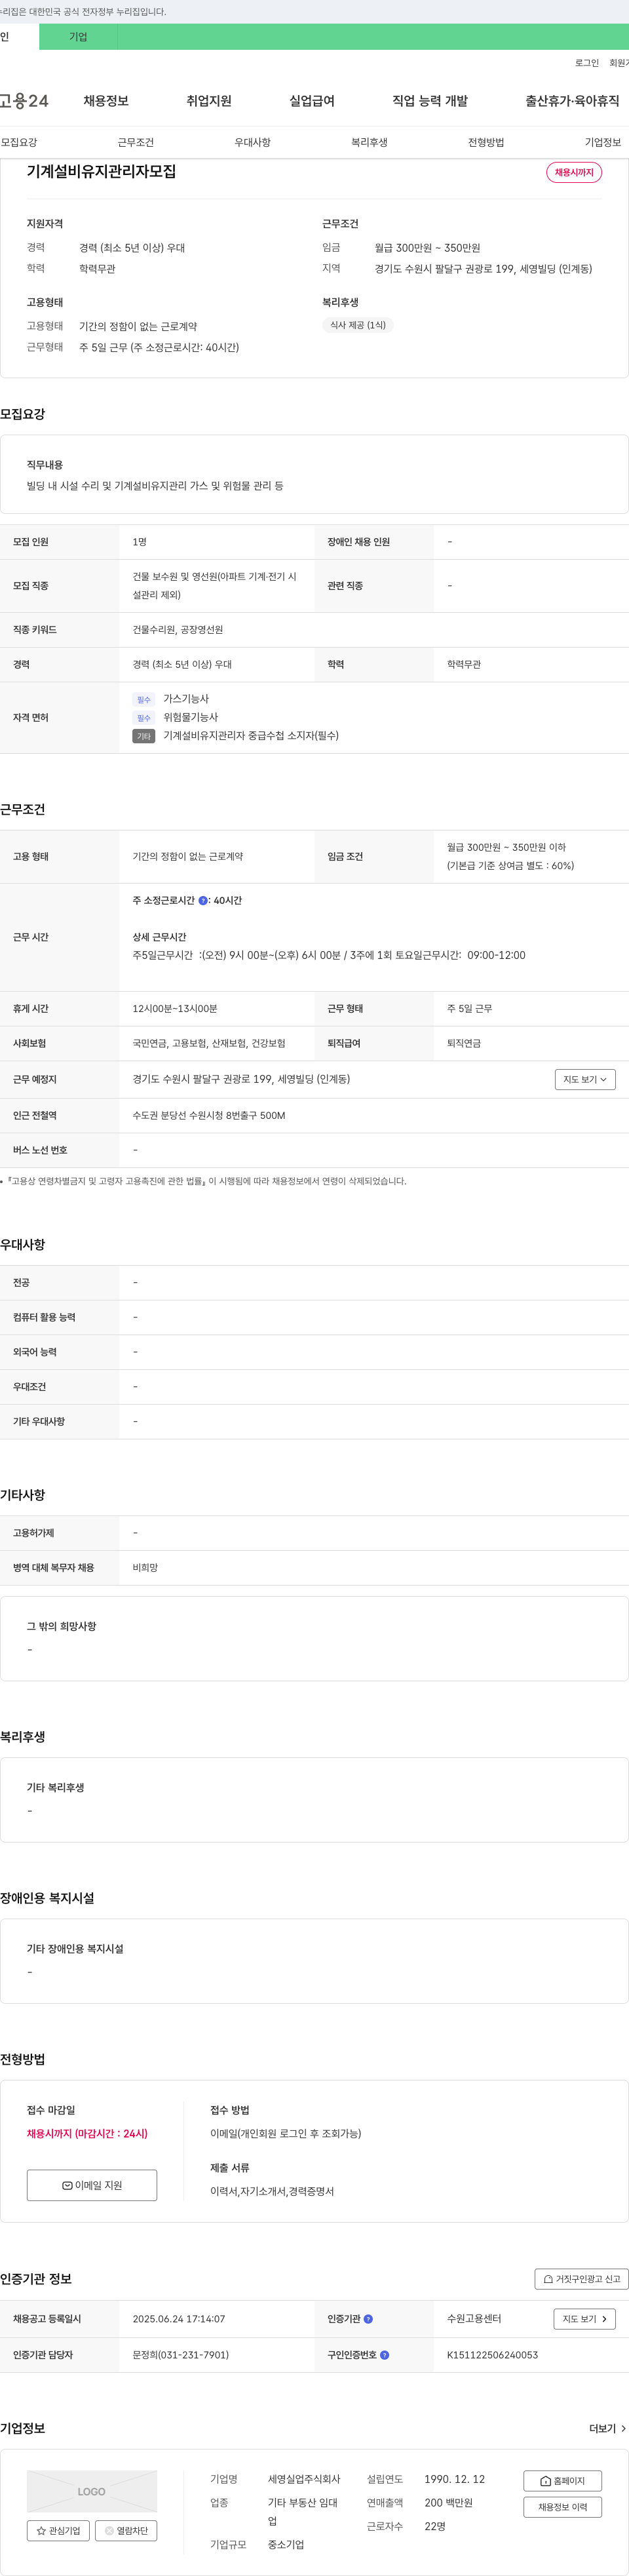Open 지도 보기 for 수원고용센터
The width and height of the screenshot is (629, 2576).
tap(584, 2319)
